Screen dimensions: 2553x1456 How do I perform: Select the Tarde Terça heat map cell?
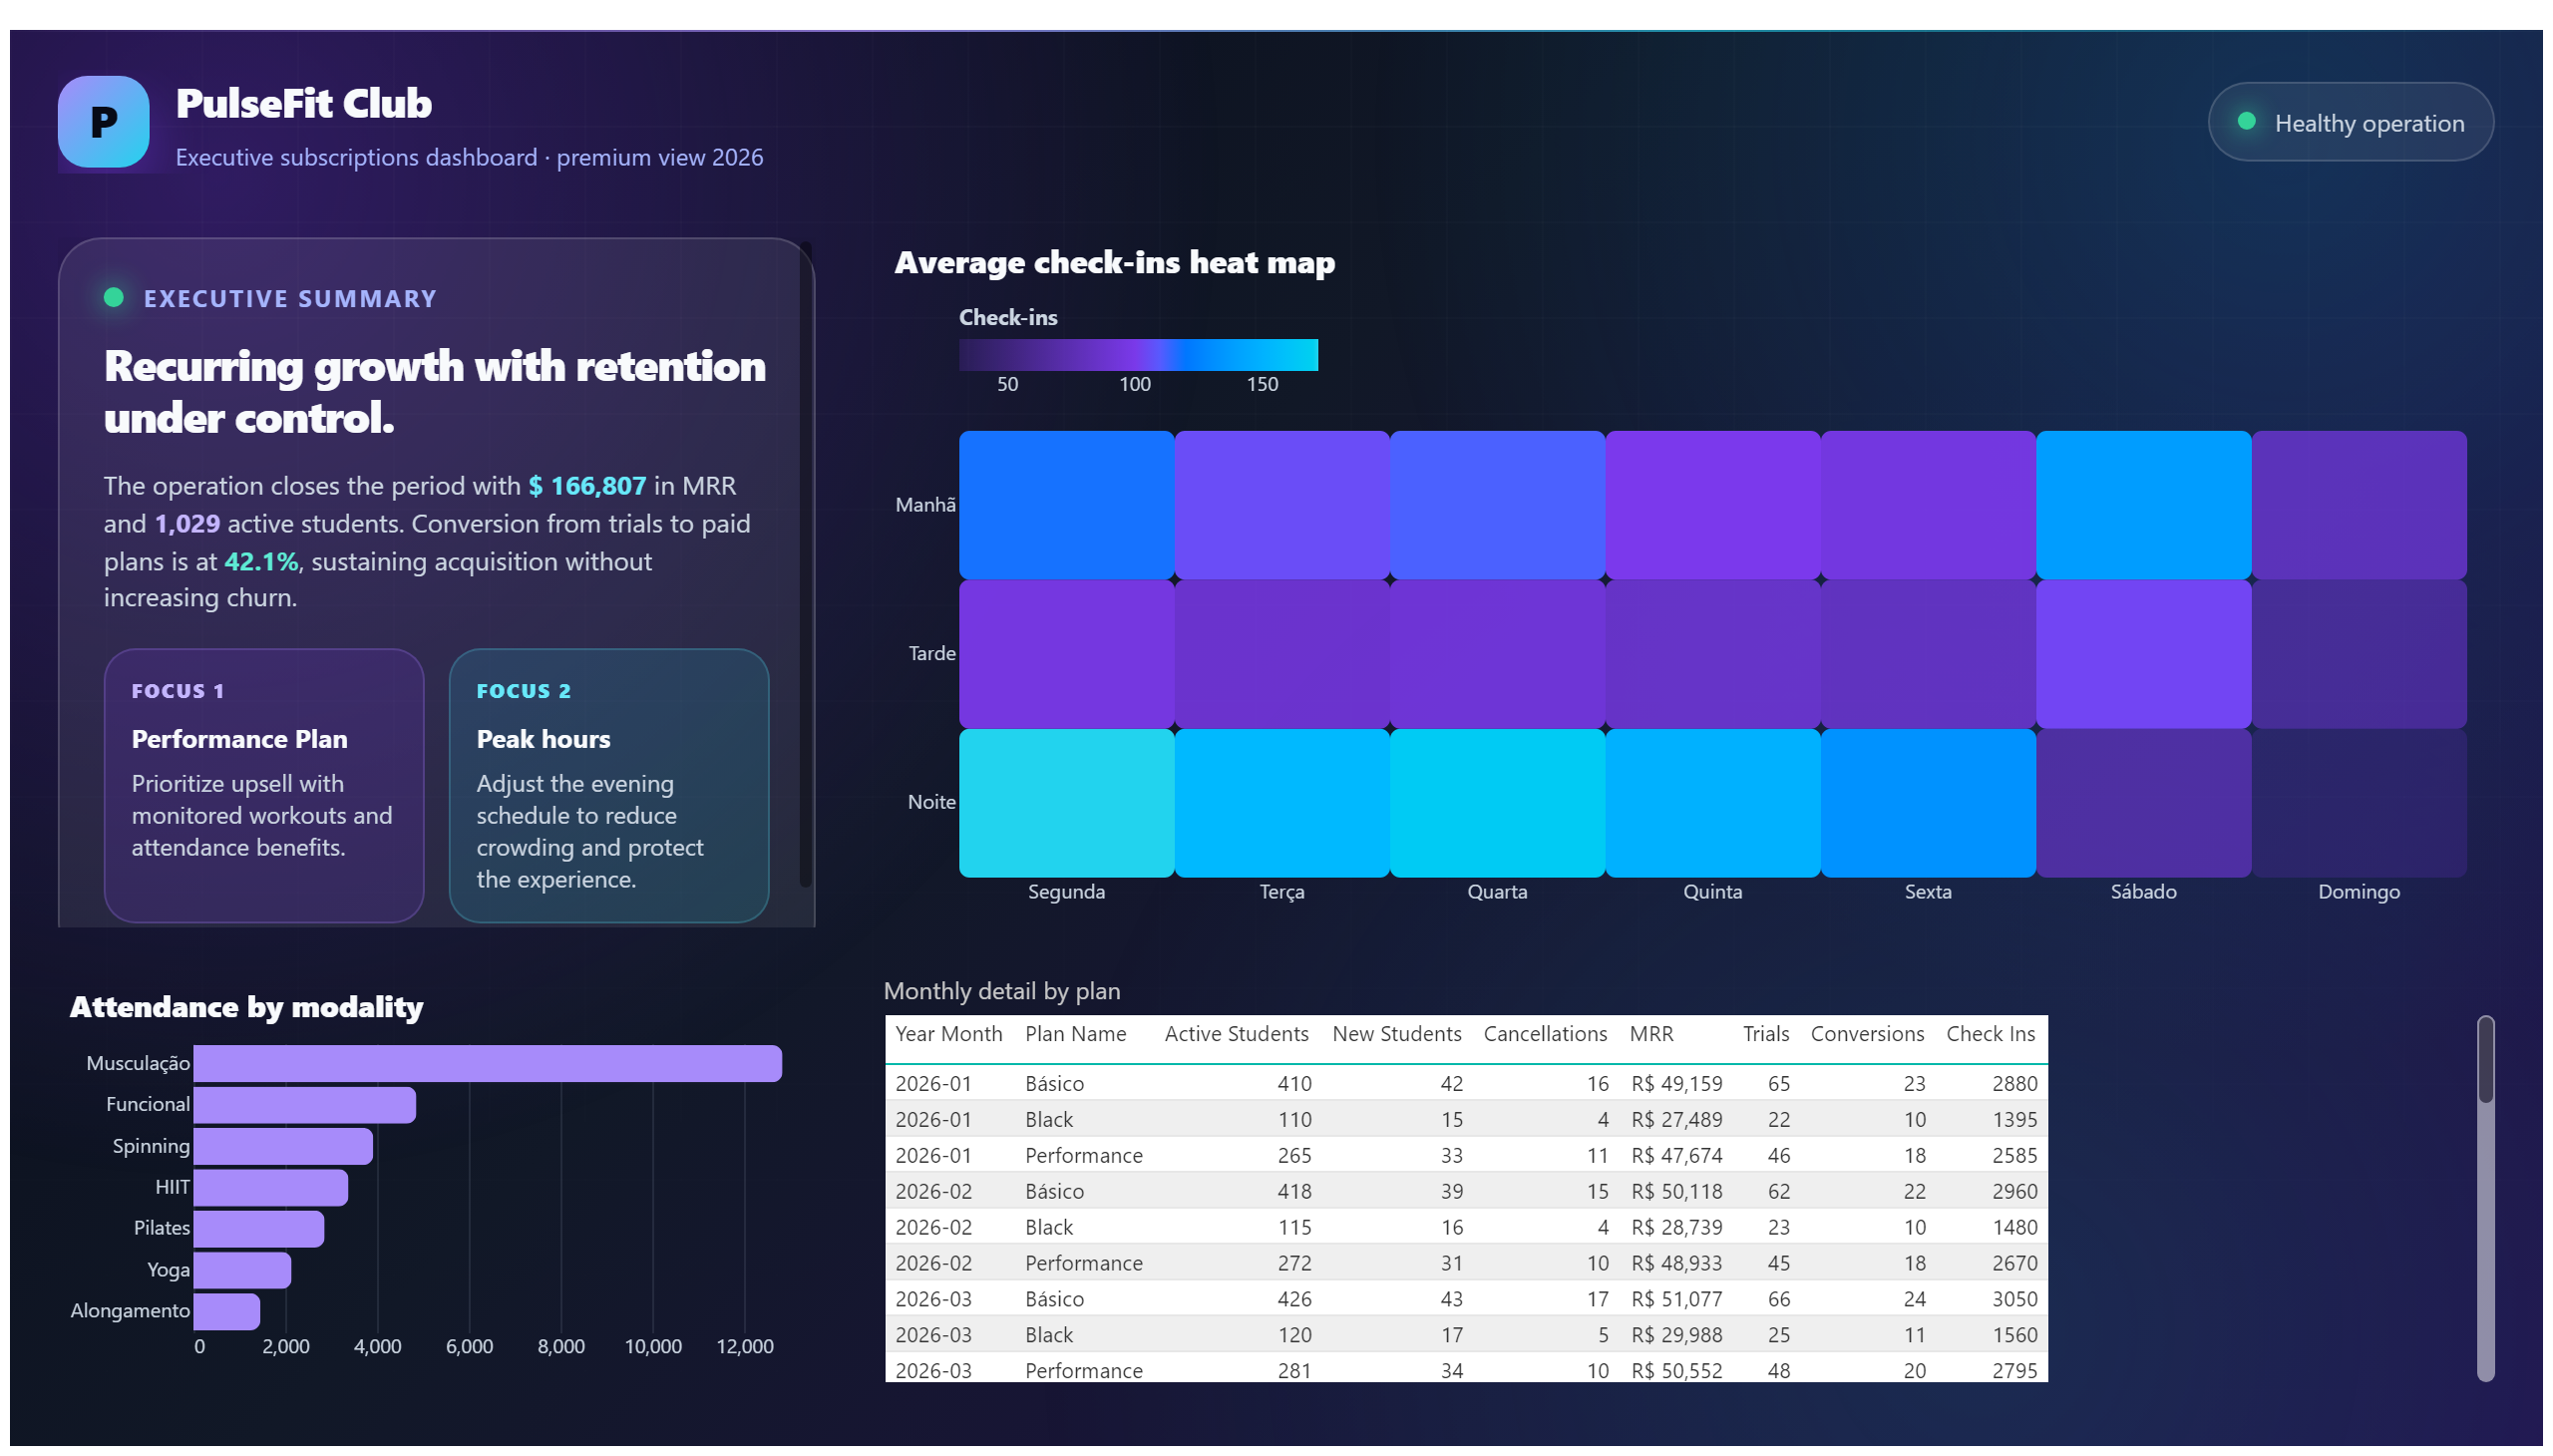[x=1282, y=654]
